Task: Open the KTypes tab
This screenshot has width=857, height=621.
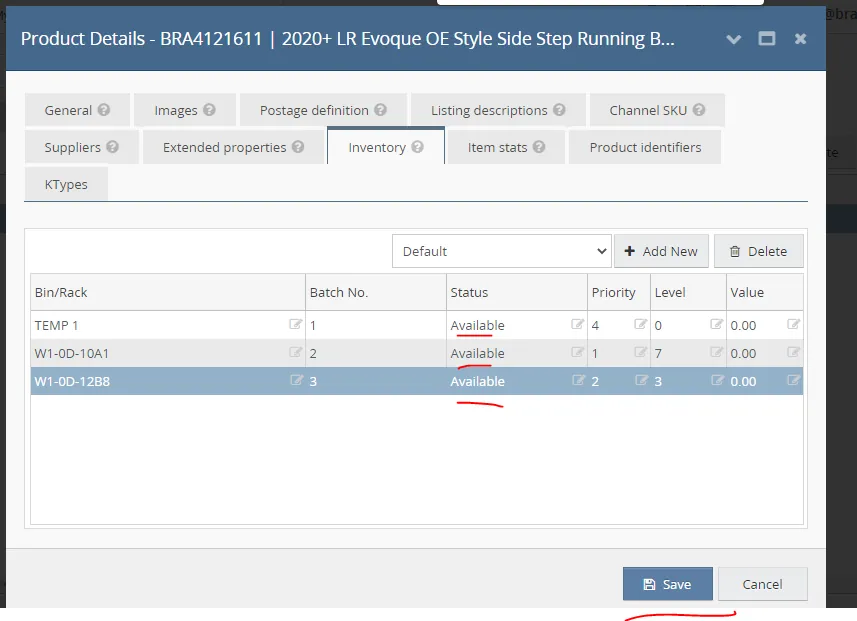Action: 66,184
